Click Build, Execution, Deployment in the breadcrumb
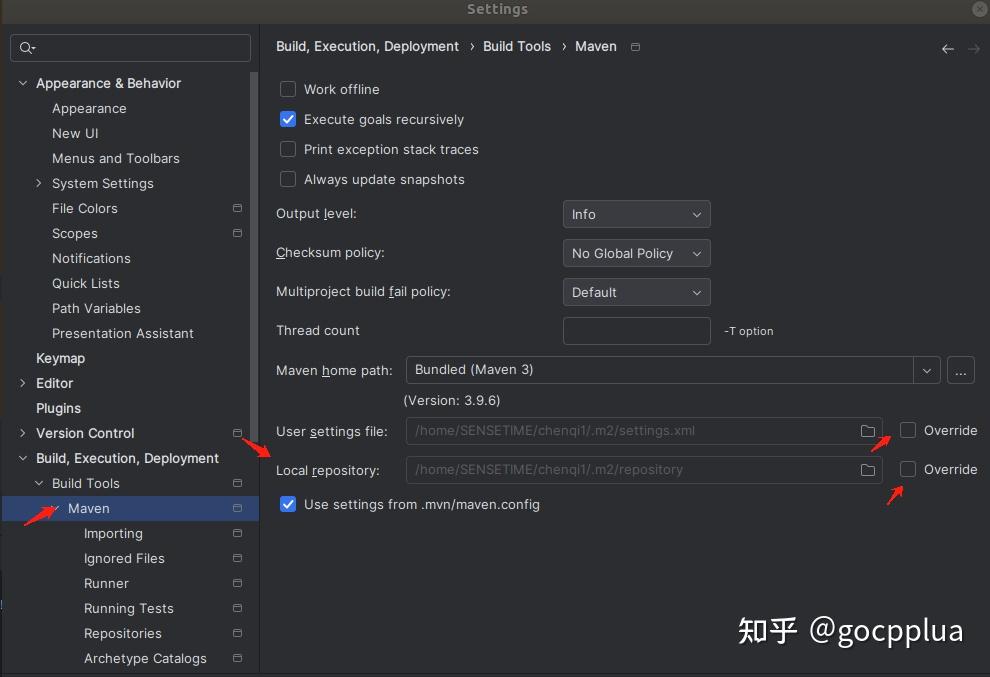The image size is (990, 677). coord(367,46)
